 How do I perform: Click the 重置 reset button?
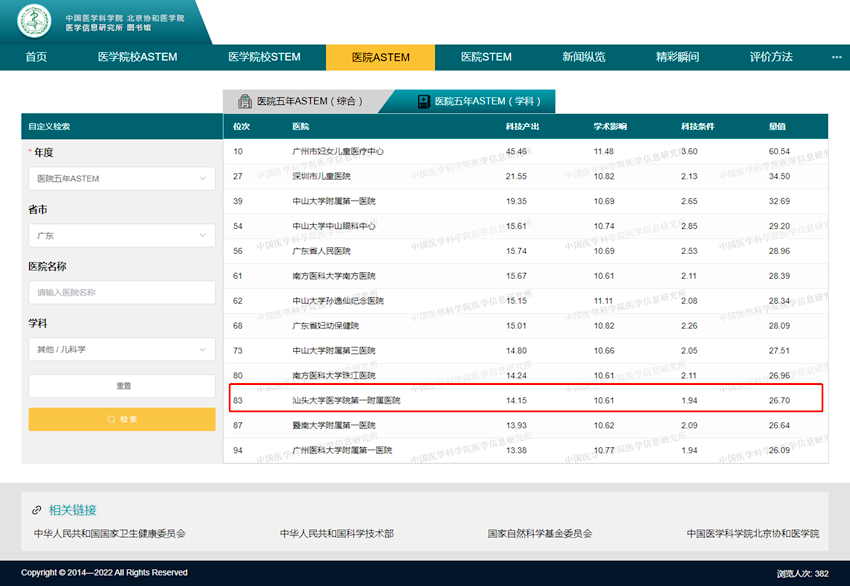[122, 386]
